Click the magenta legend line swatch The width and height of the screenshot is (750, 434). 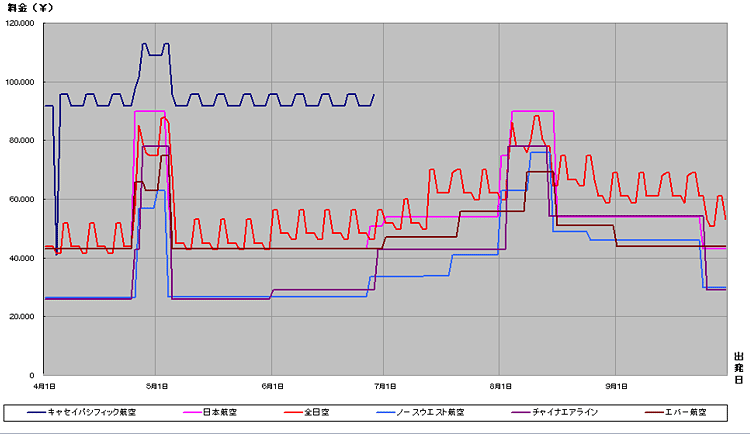pos(192,412)
